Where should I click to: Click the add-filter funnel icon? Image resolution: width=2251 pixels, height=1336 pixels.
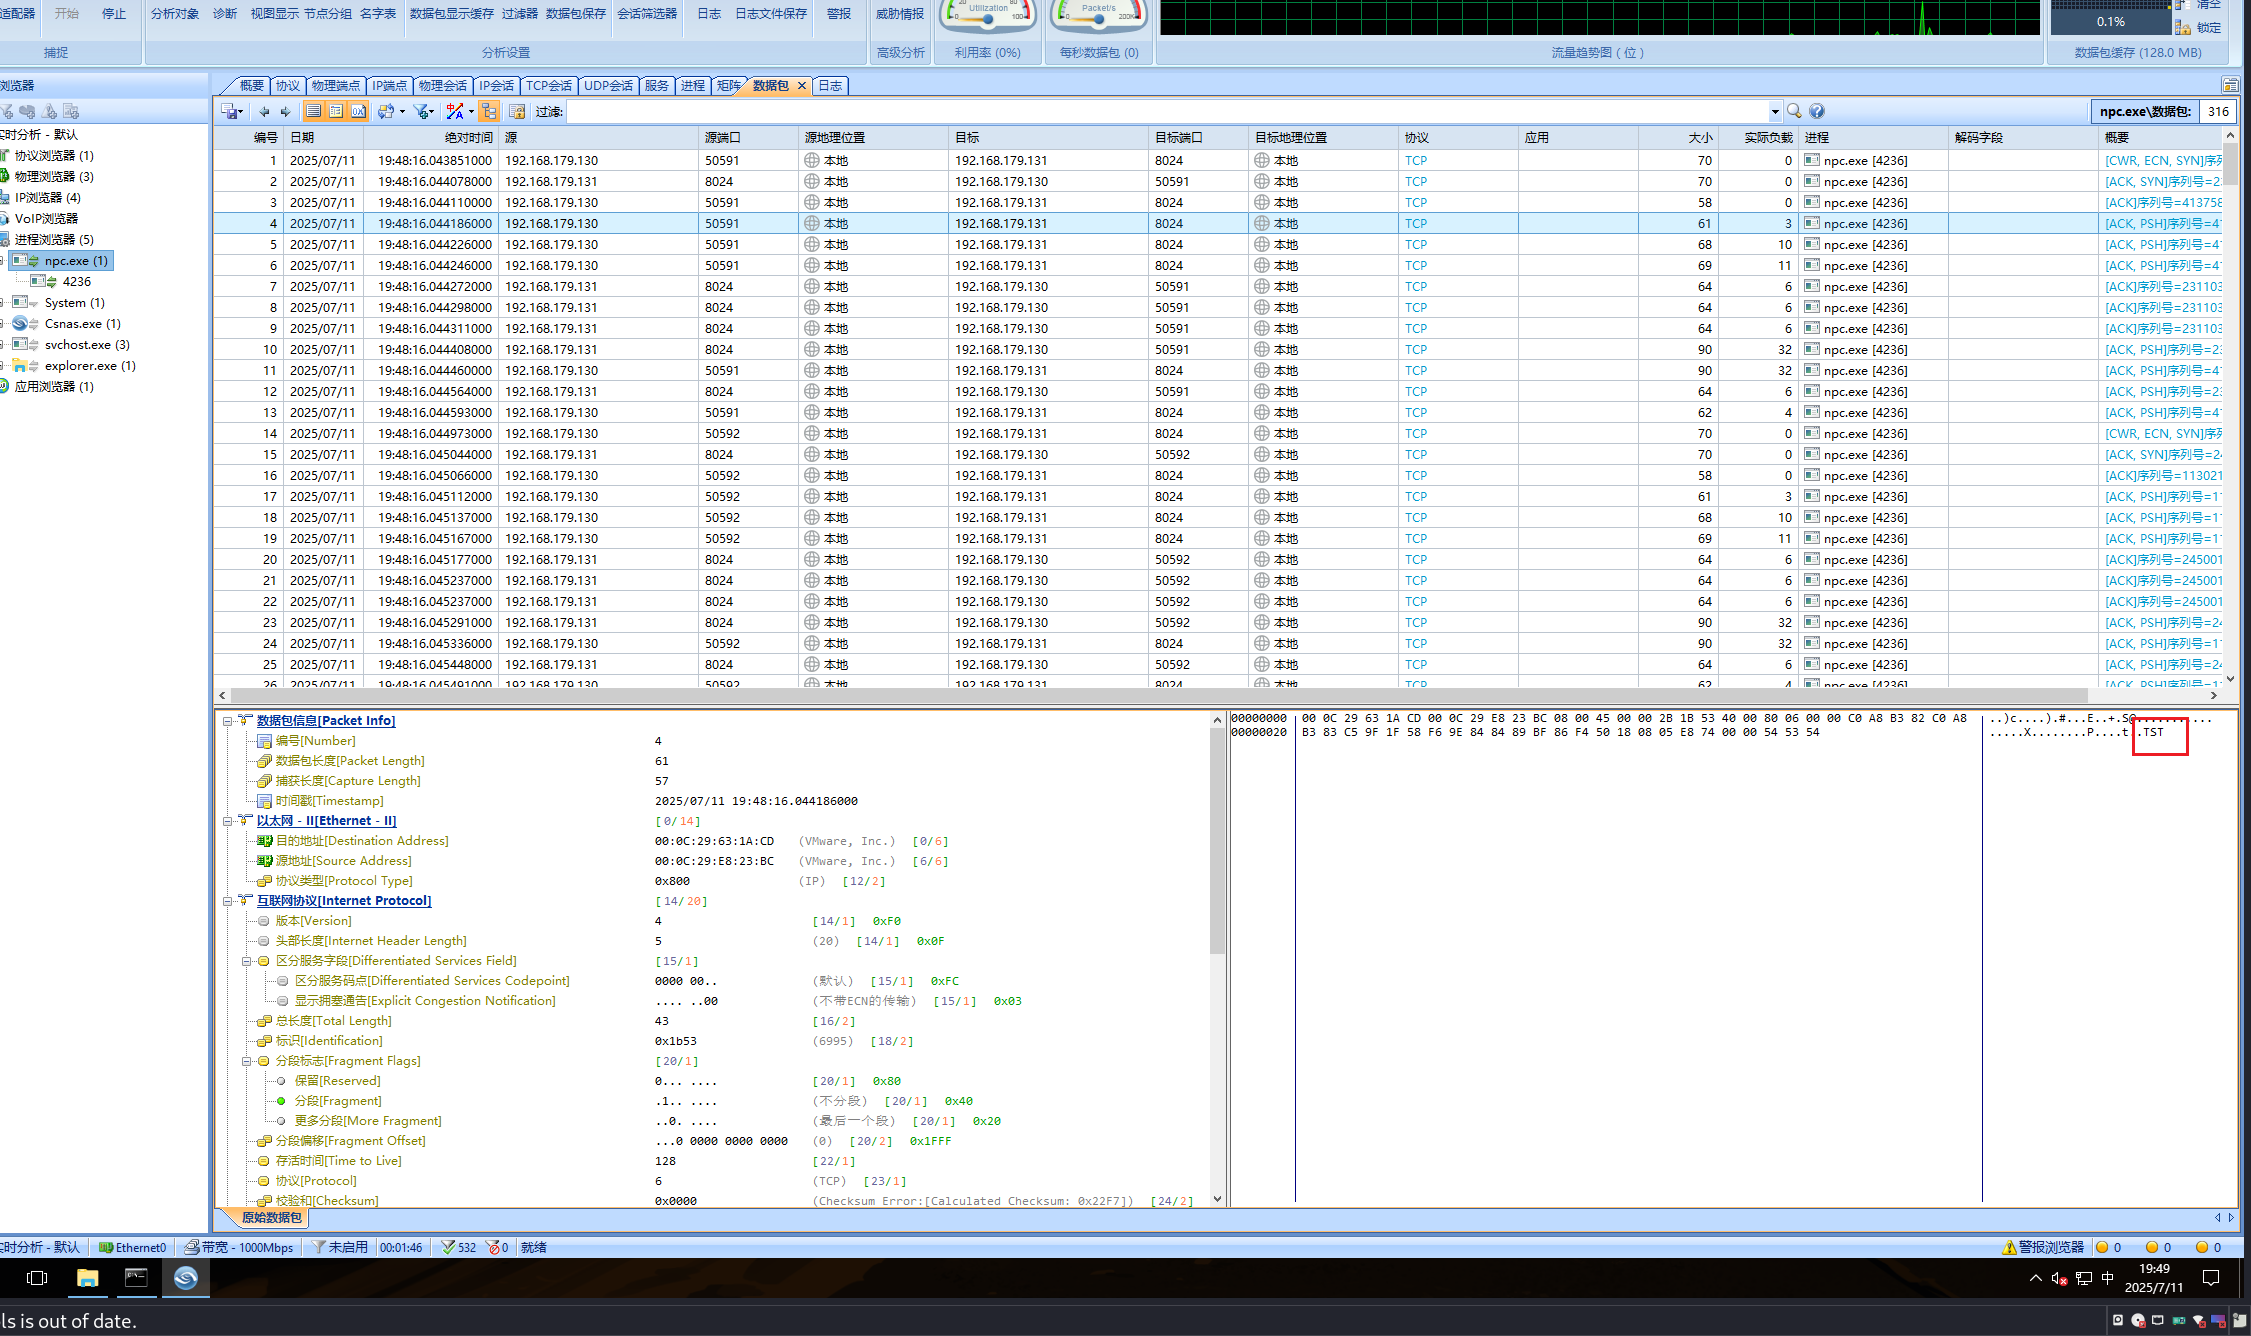point(422,112)
